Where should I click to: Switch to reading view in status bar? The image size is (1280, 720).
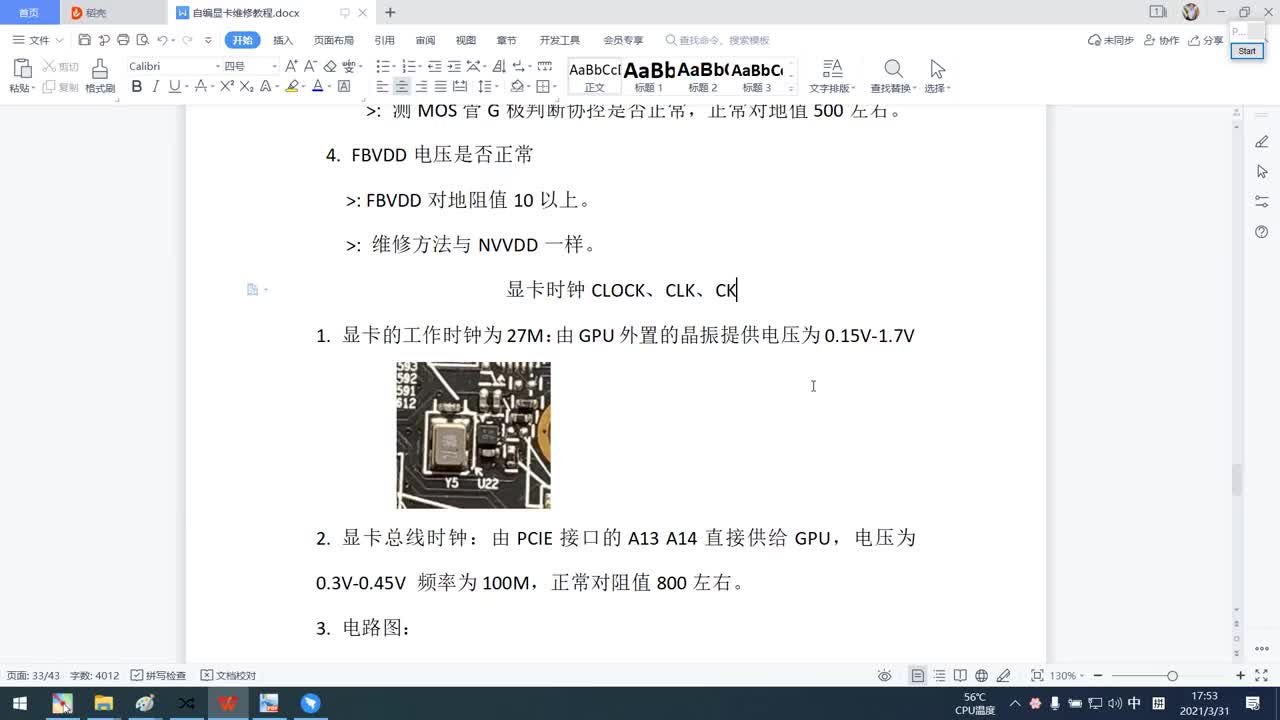click(960, 676)
